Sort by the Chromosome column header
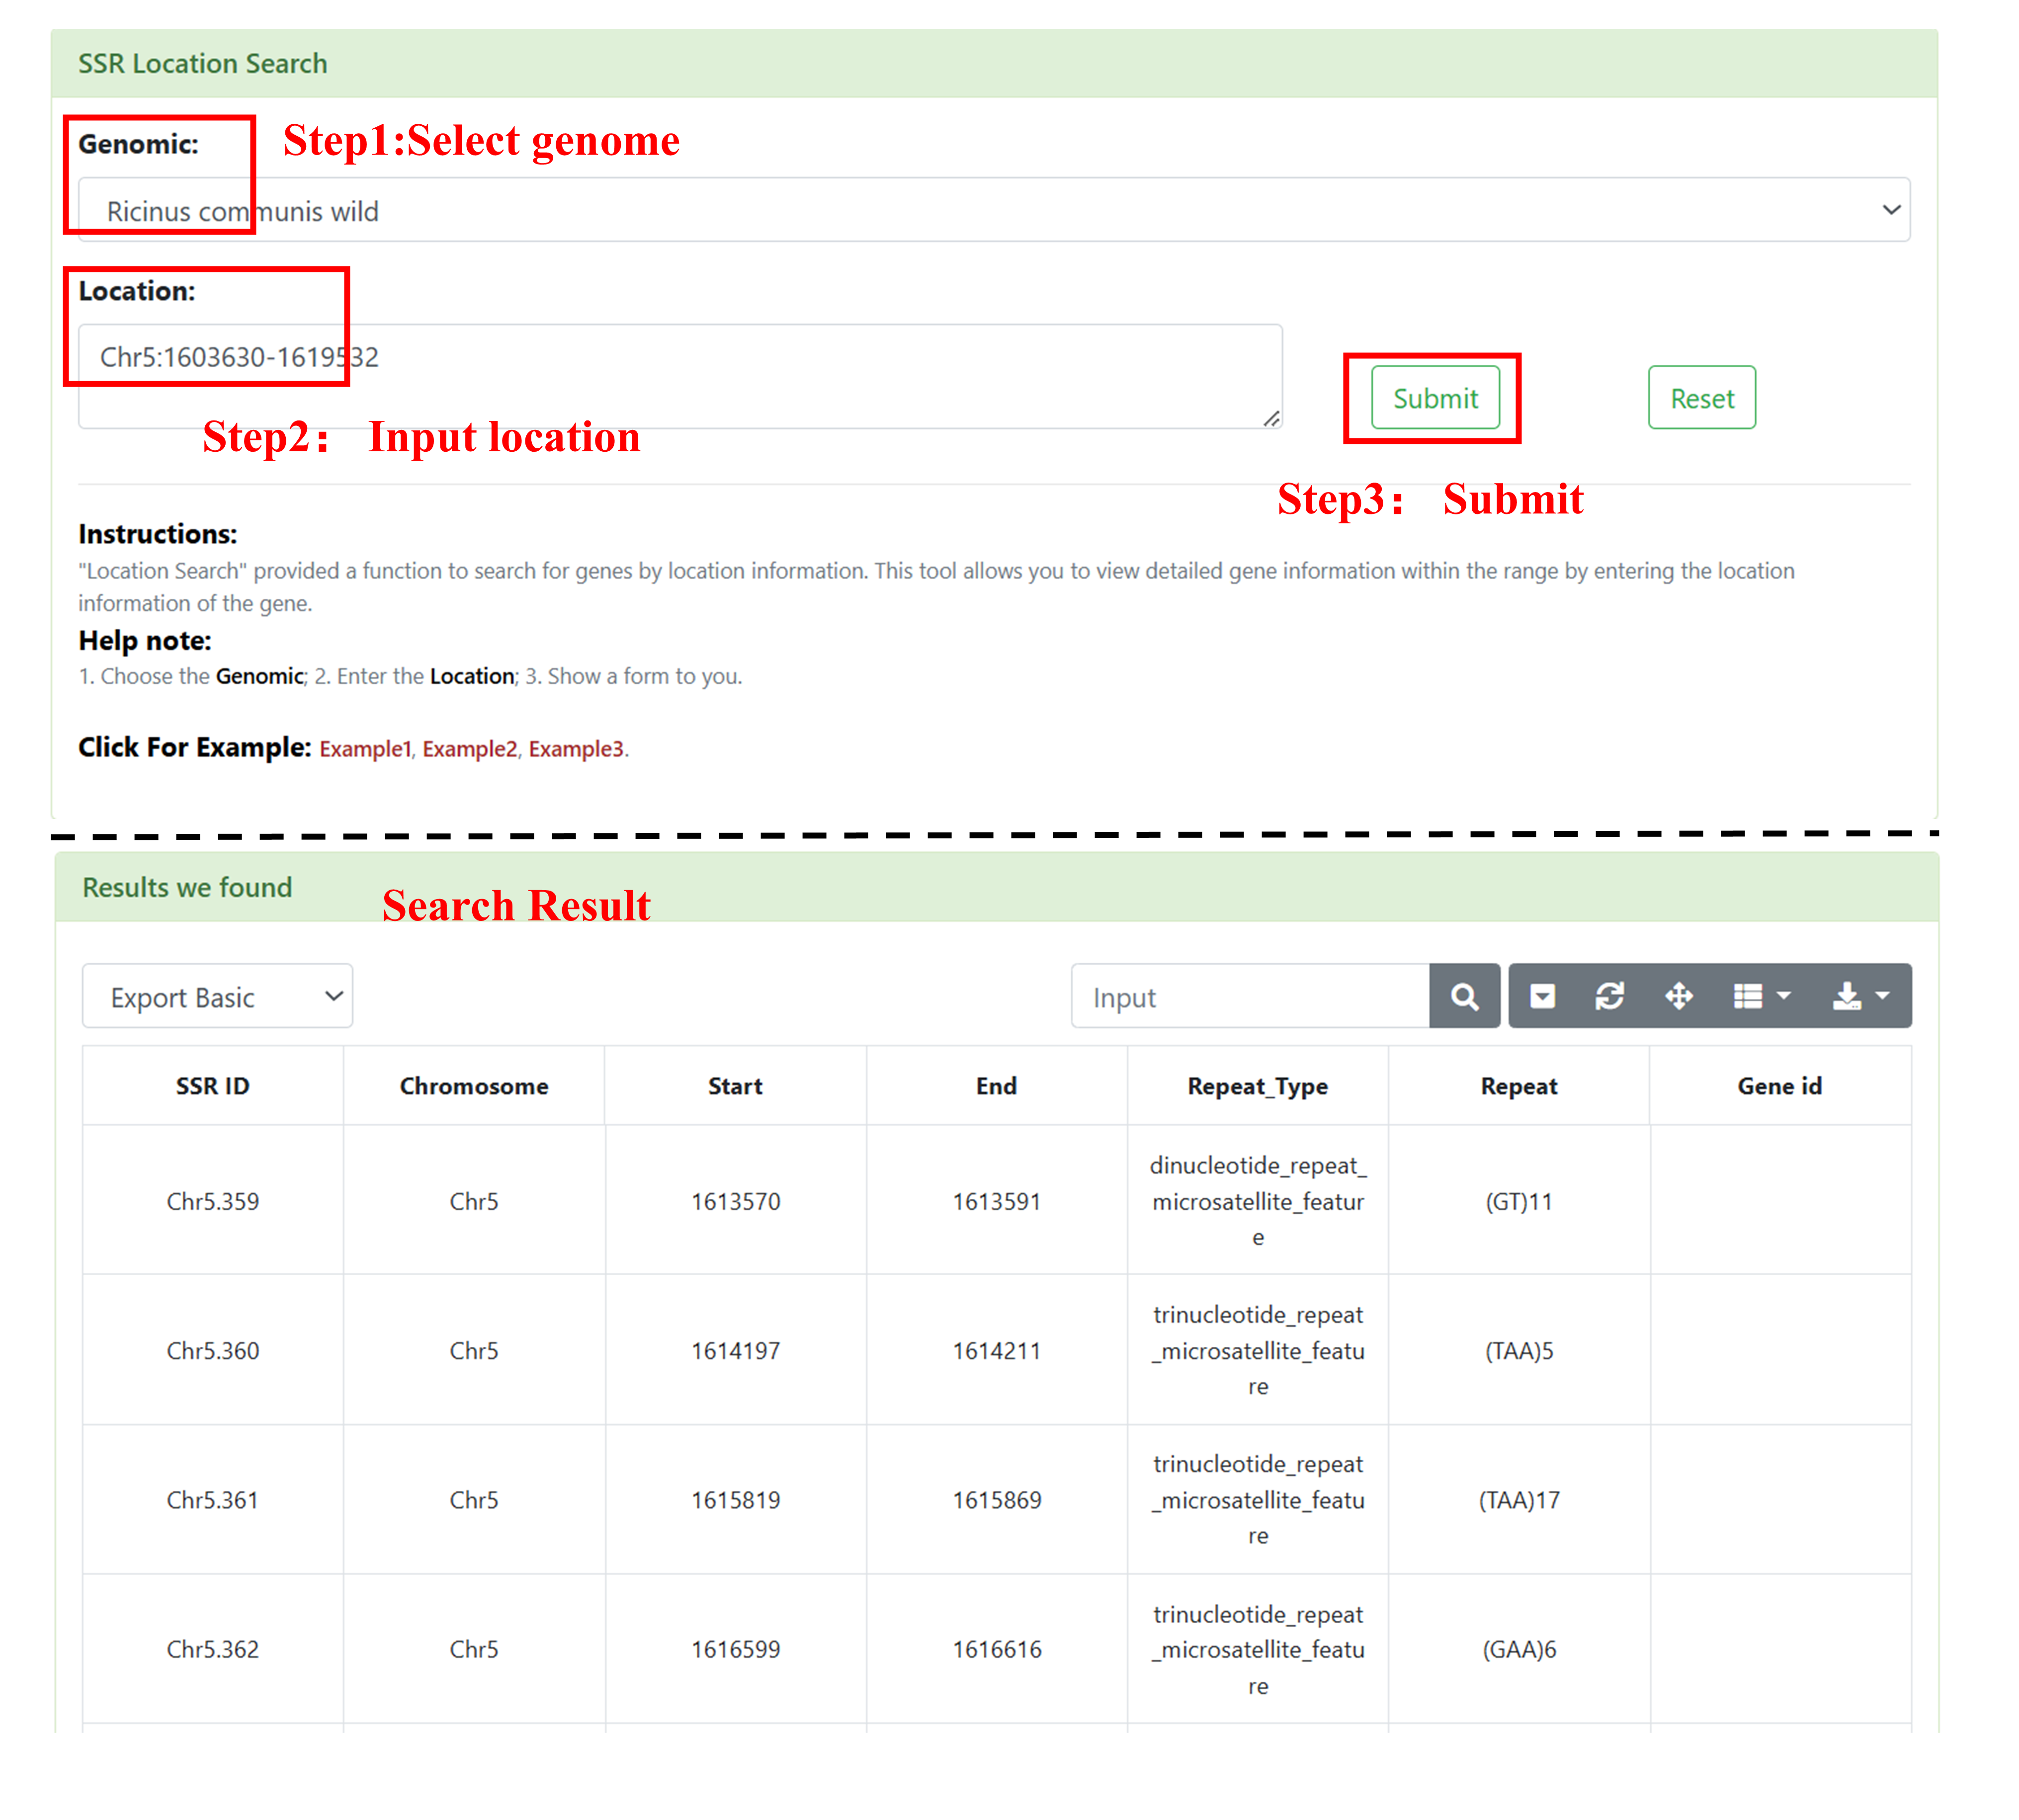The image size is (2019, 1820). (474, 1086)
